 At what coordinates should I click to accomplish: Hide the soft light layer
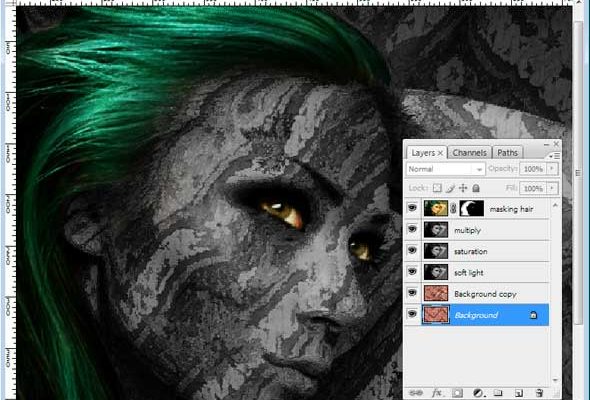click(412, 272)
